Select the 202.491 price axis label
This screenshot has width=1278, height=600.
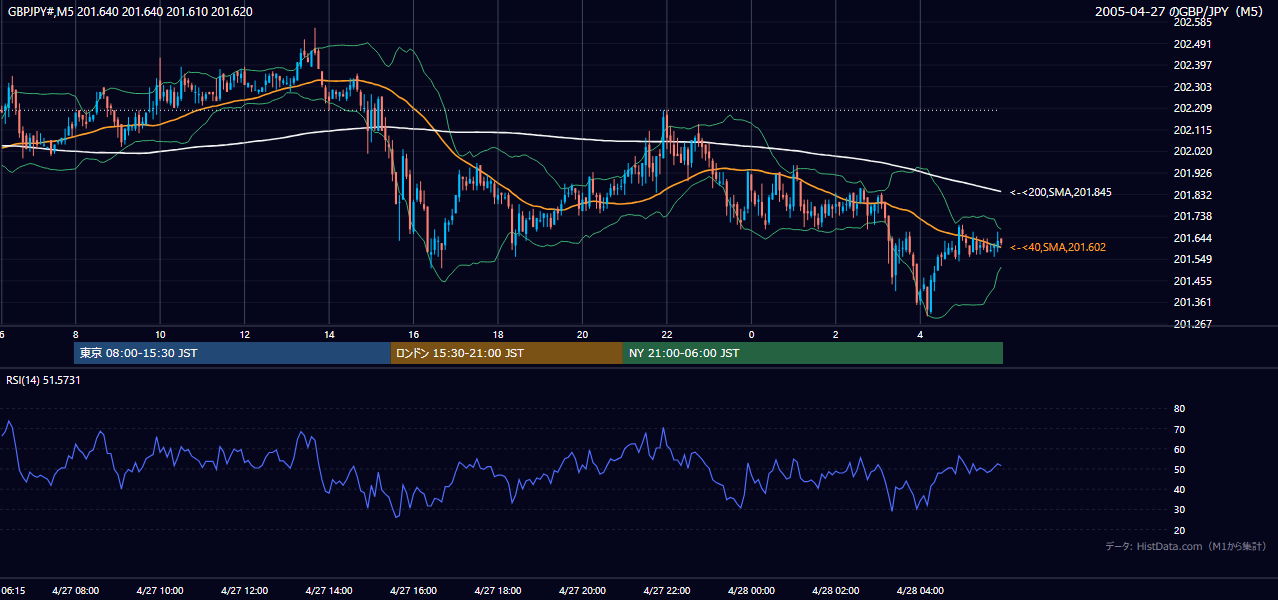(1192, 44)
